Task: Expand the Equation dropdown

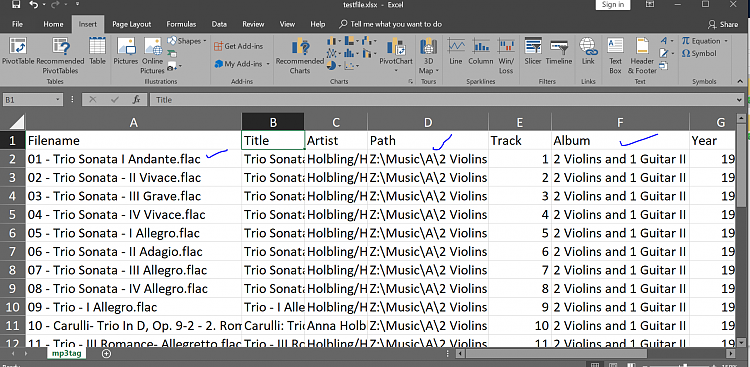Action: (726, 41)
